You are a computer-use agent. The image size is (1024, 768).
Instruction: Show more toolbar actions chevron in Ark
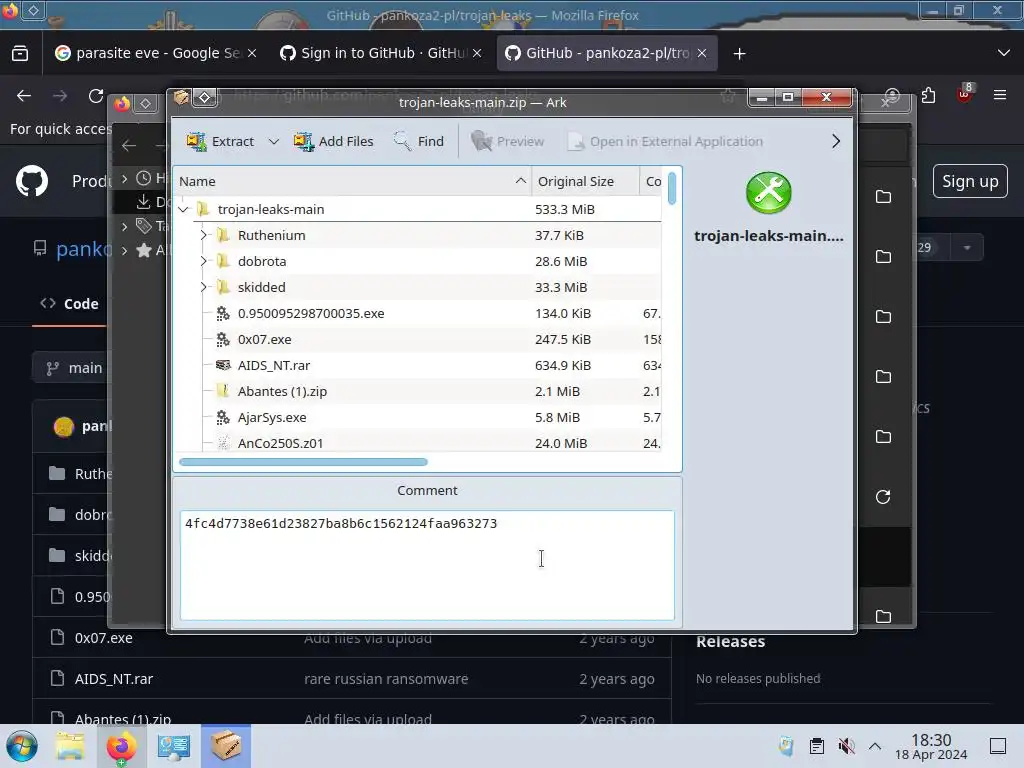coord(836,141)
